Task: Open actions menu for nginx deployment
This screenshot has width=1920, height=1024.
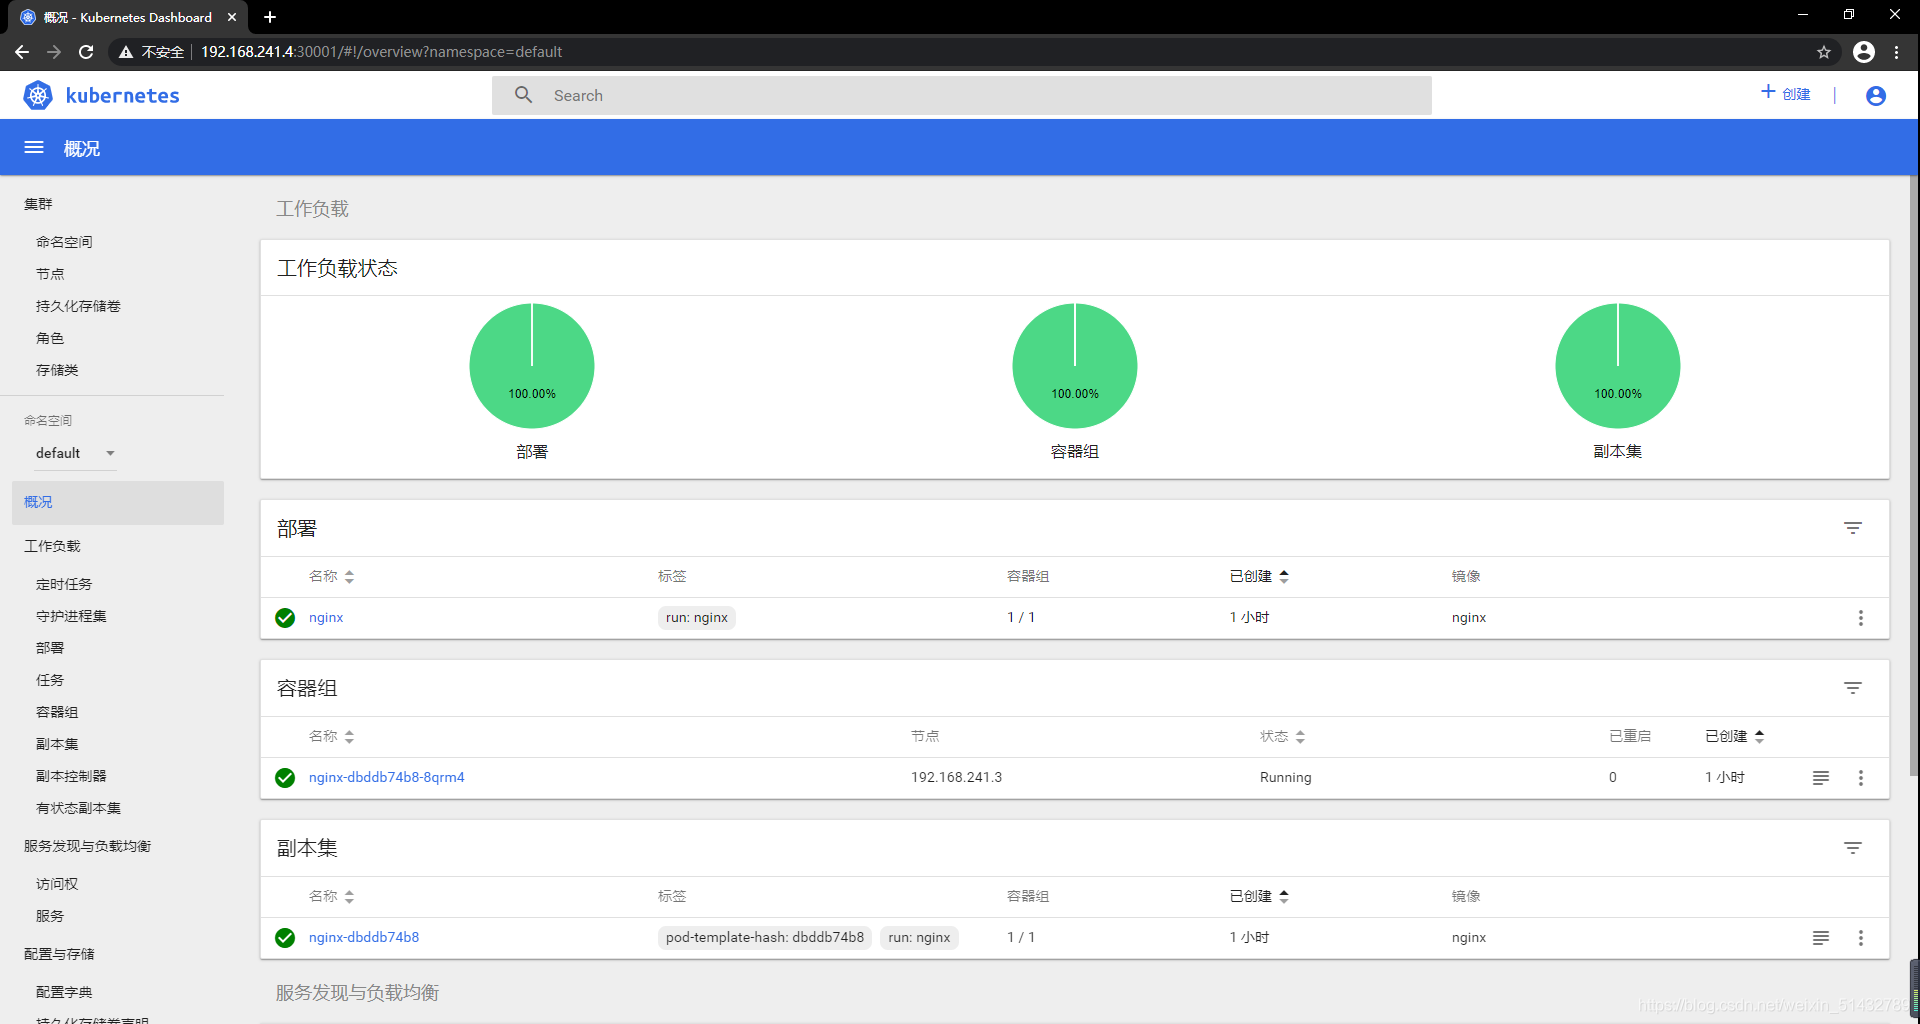Action: [1861, 618]
